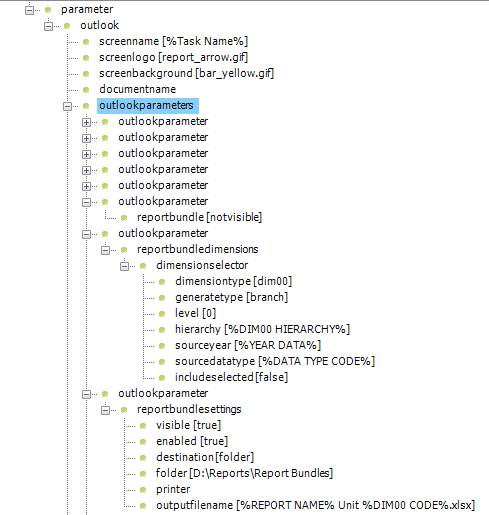Select the folder [D:\Reports\Report Bundles] item

(x=244, y=473)
